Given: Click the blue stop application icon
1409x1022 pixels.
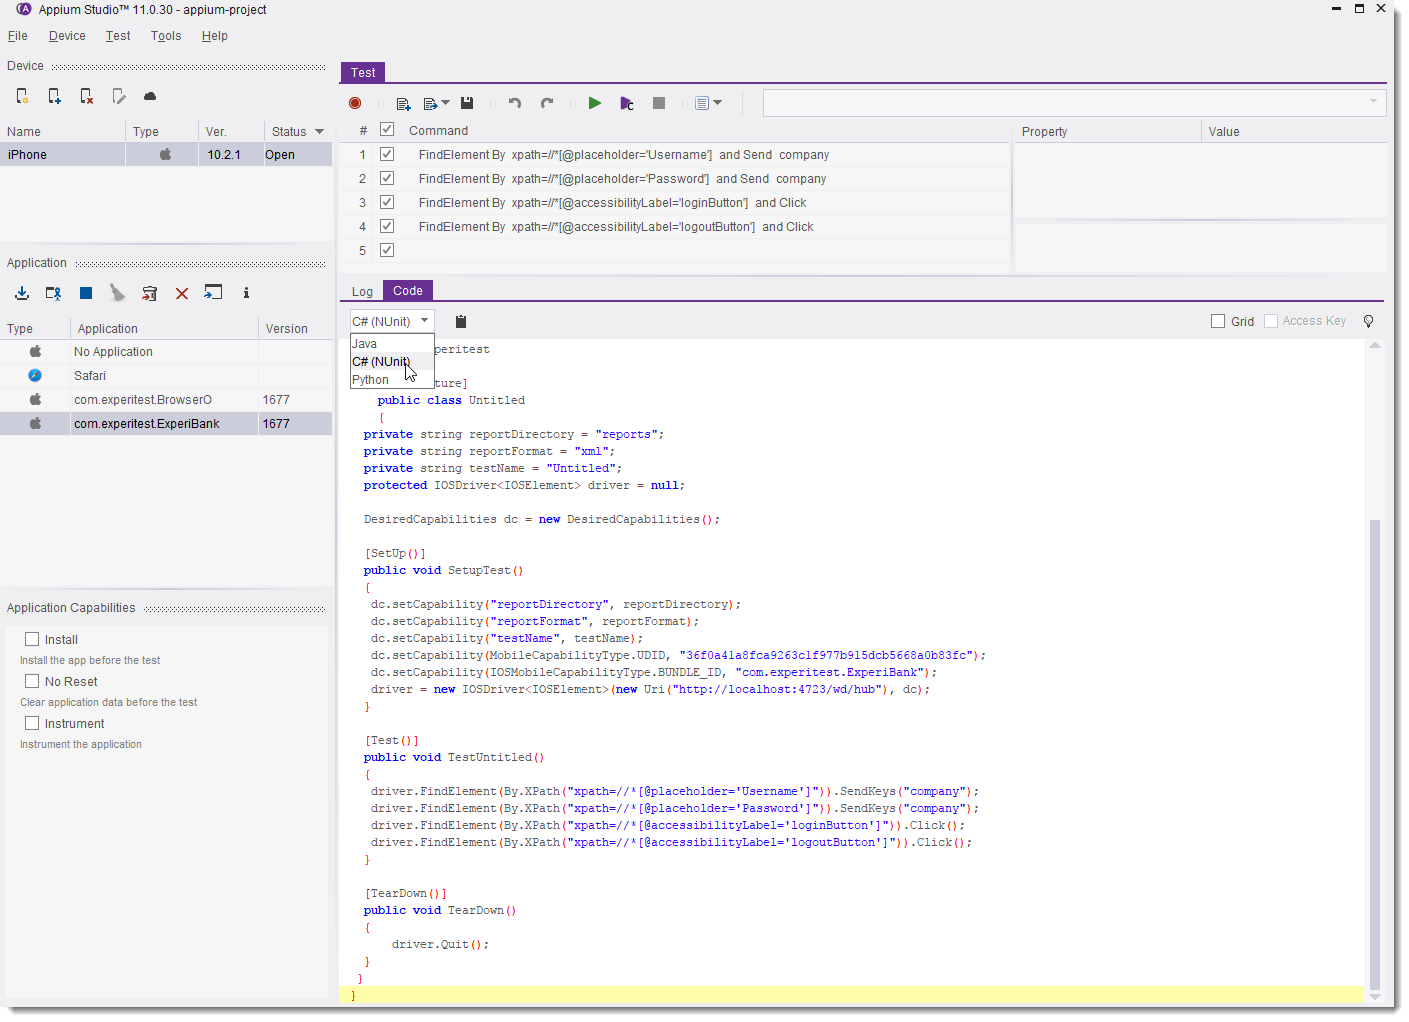Looking at the screenshot, I should pyautogui.click(x=86, y=293).
